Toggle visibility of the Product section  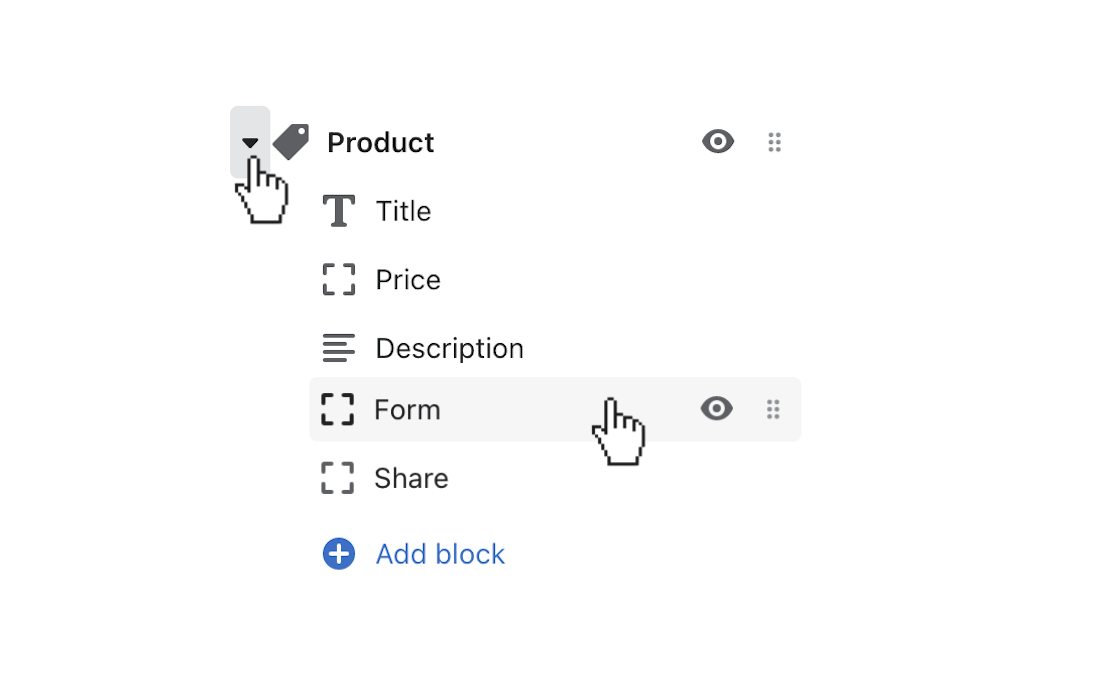click(718, 141)
